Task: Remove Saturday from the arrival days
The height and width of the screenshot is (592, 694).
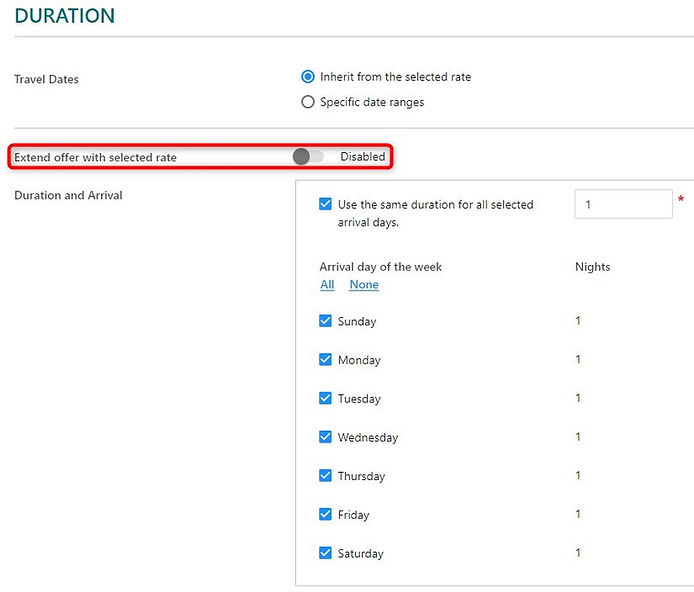Action: (325, 553)
